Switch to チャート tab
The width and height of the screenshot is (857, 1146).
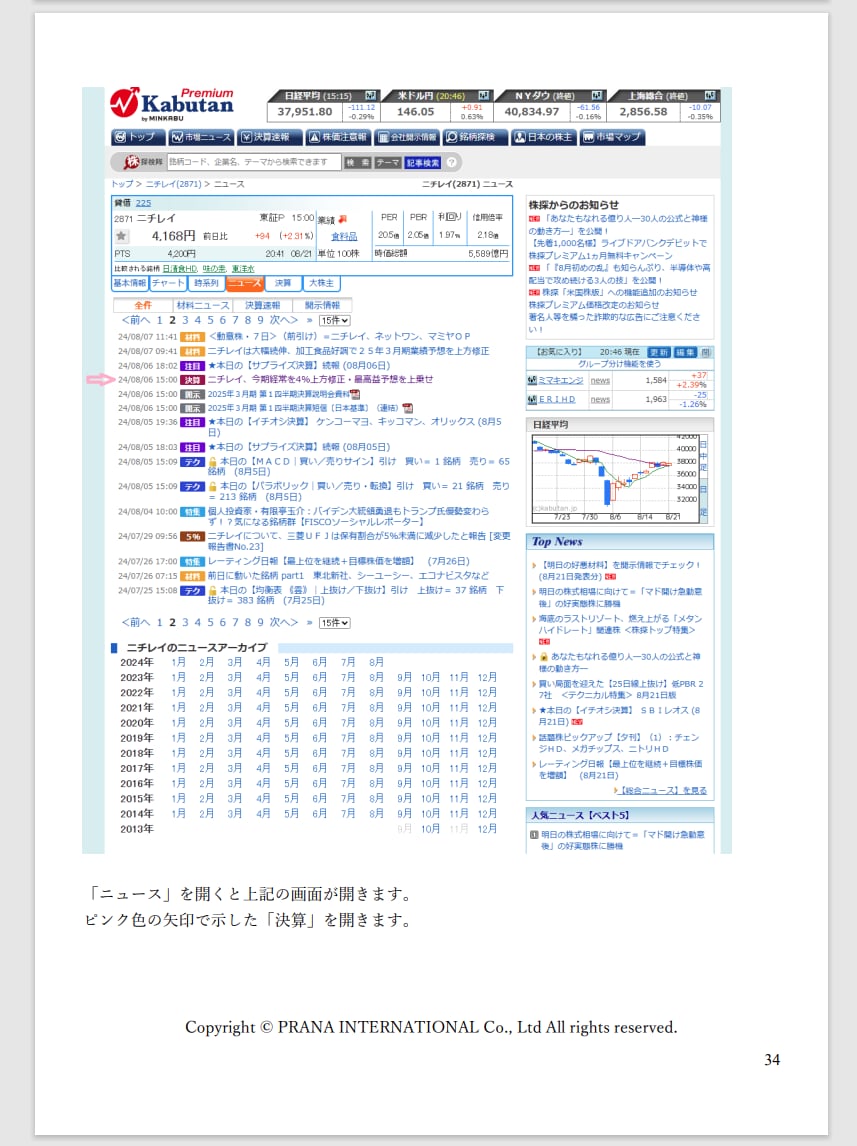point(168,284)
